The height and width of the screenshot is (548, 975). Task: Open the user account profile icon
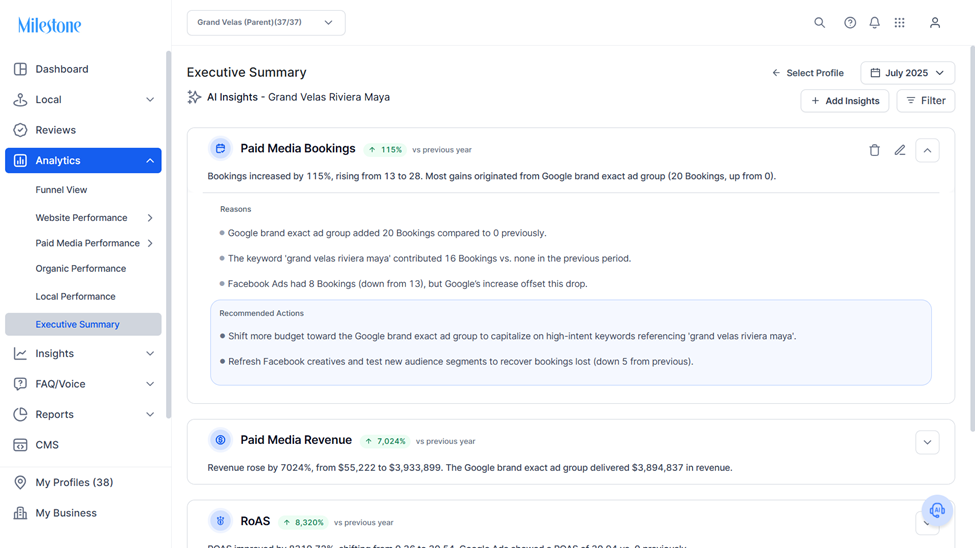(935, 22)
